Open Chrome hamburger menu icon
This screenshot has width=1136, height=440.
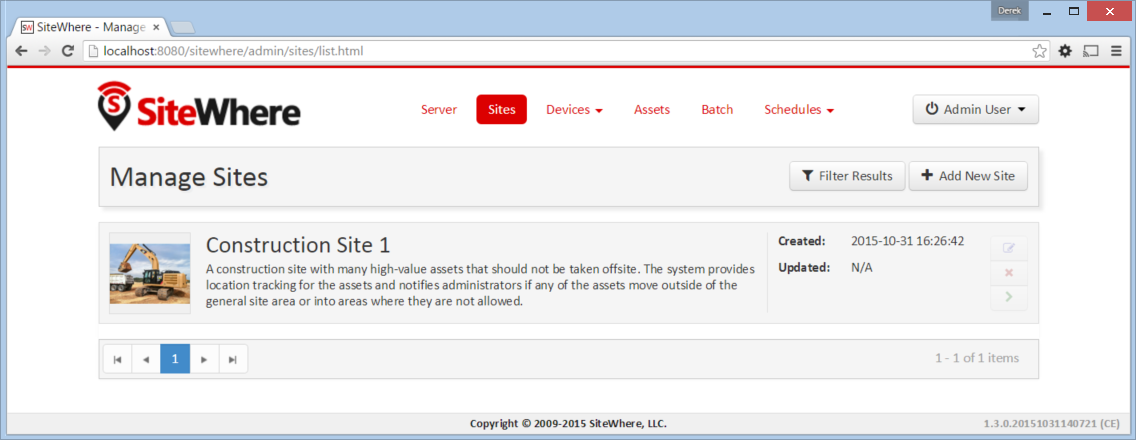coord(1114,51)
